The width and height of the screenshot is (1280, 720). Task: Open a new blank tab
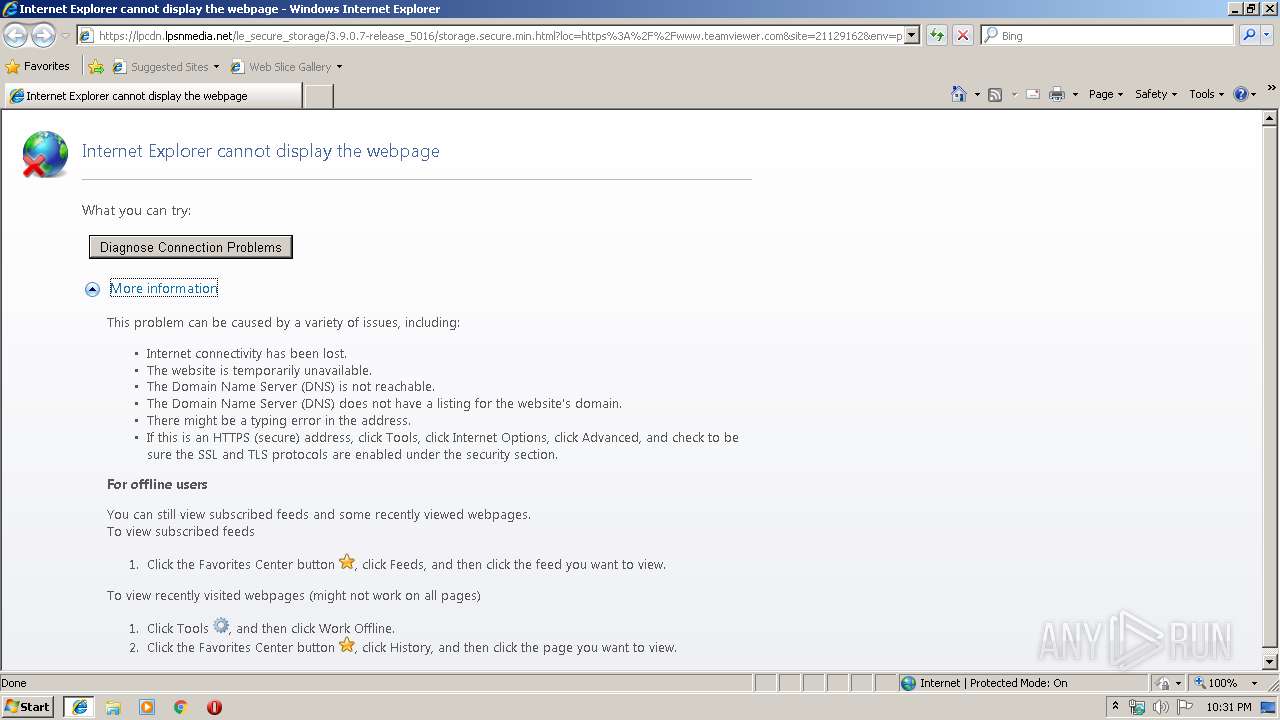(318, 96)
